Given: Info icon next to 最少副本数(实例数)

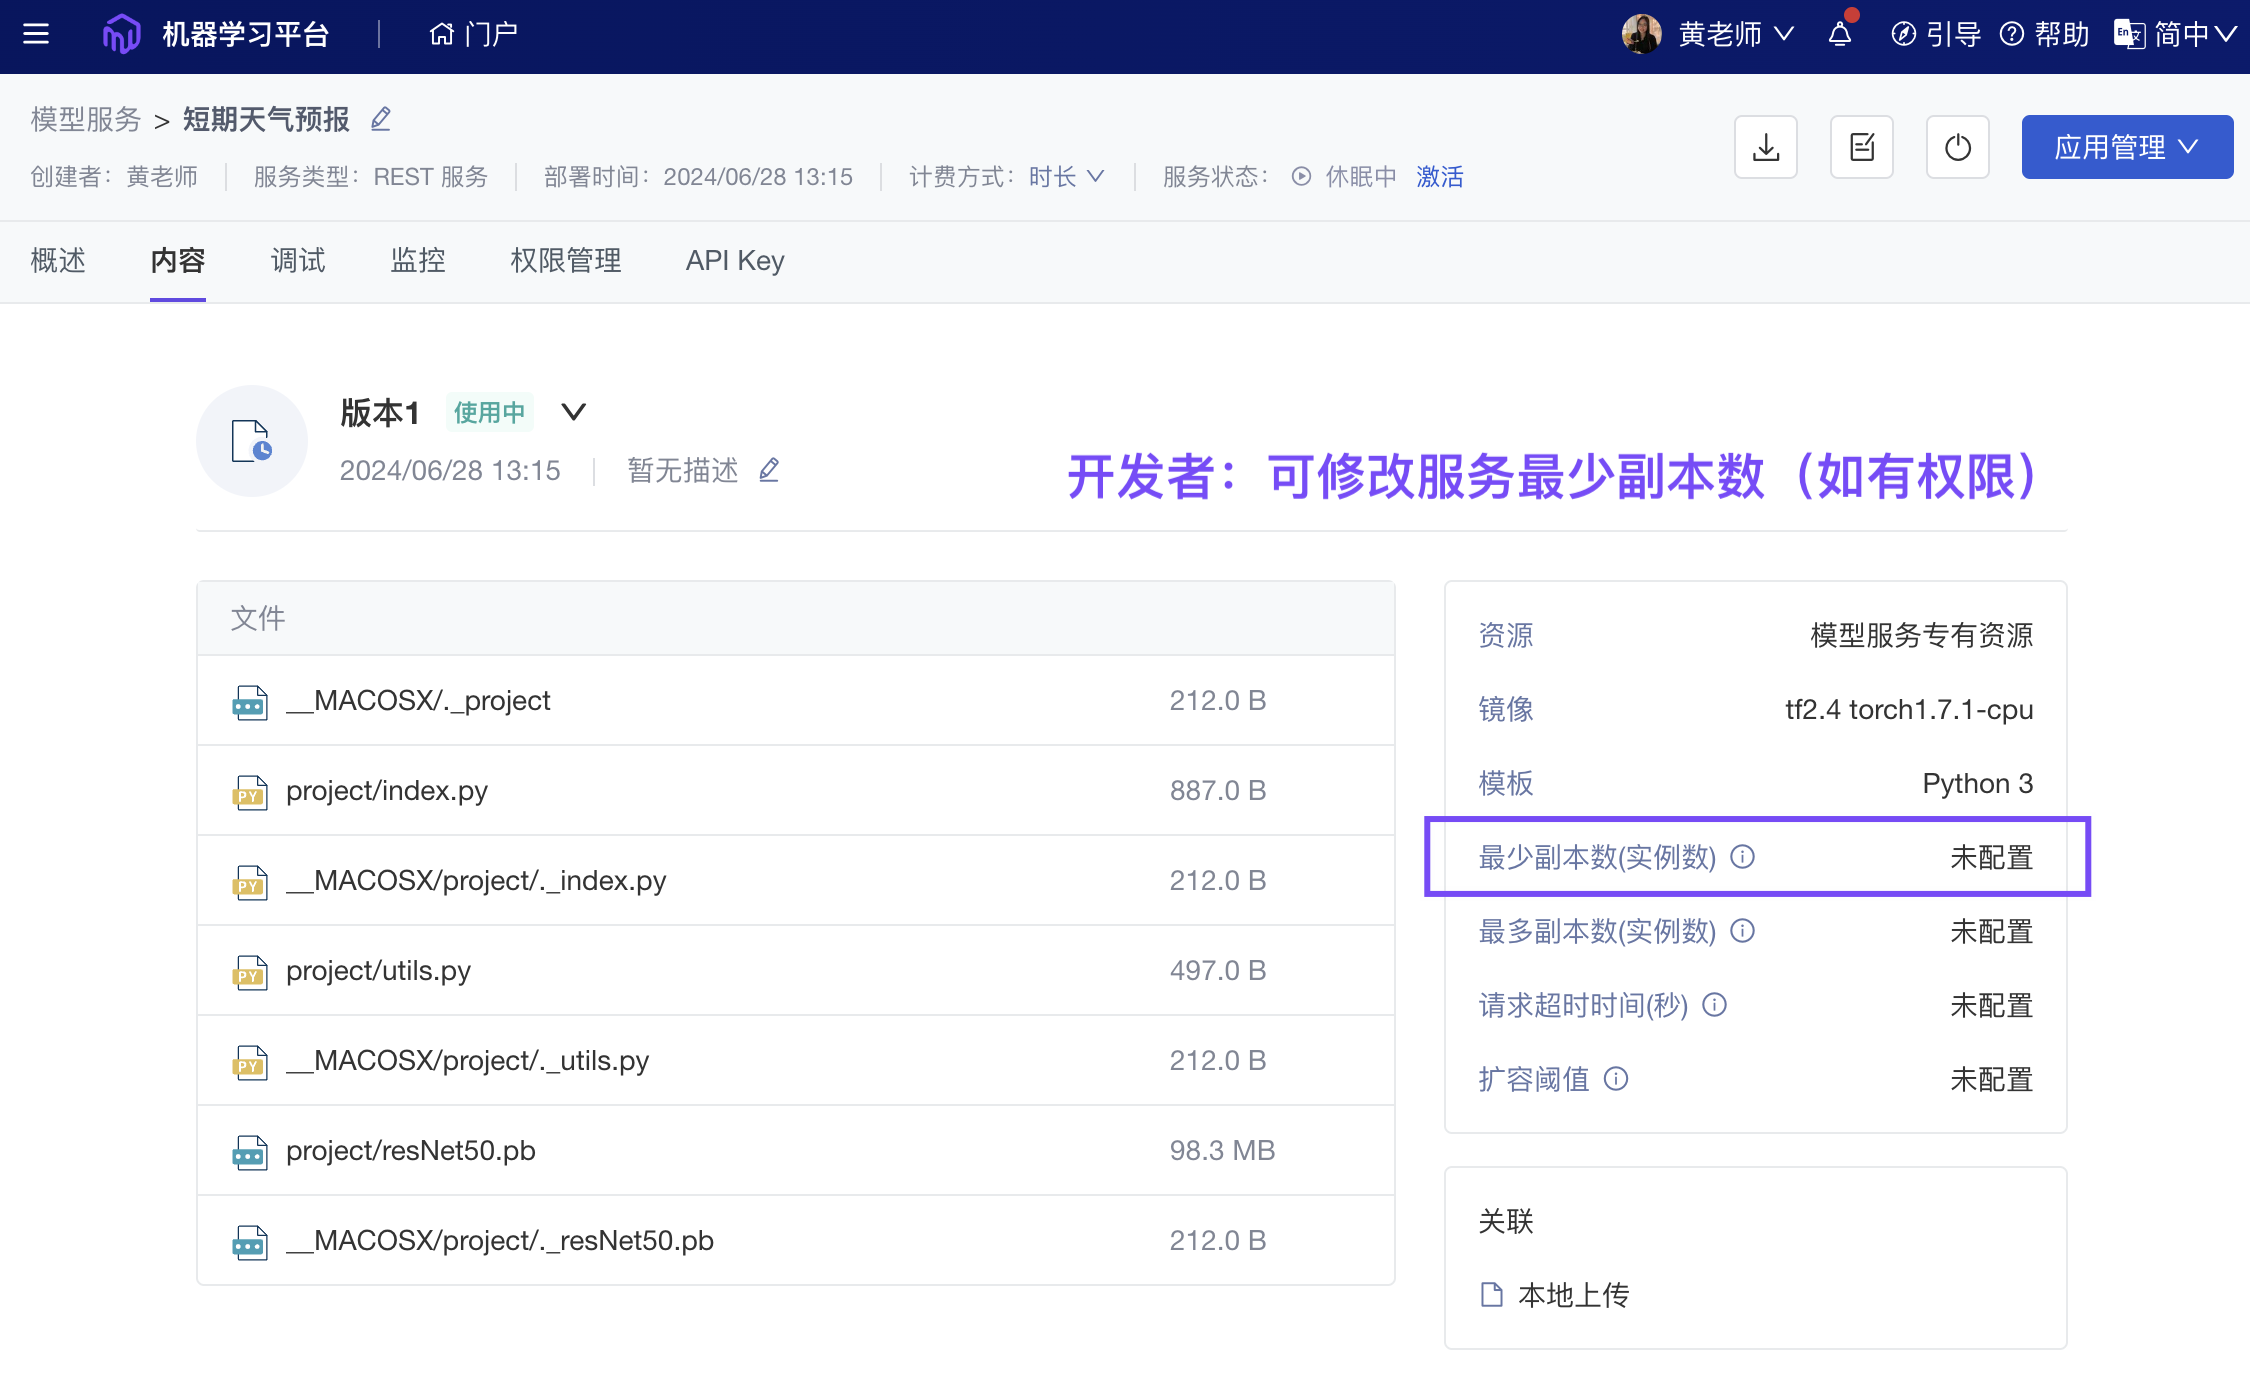Looking at the screenshot, I should point(1743,857).
